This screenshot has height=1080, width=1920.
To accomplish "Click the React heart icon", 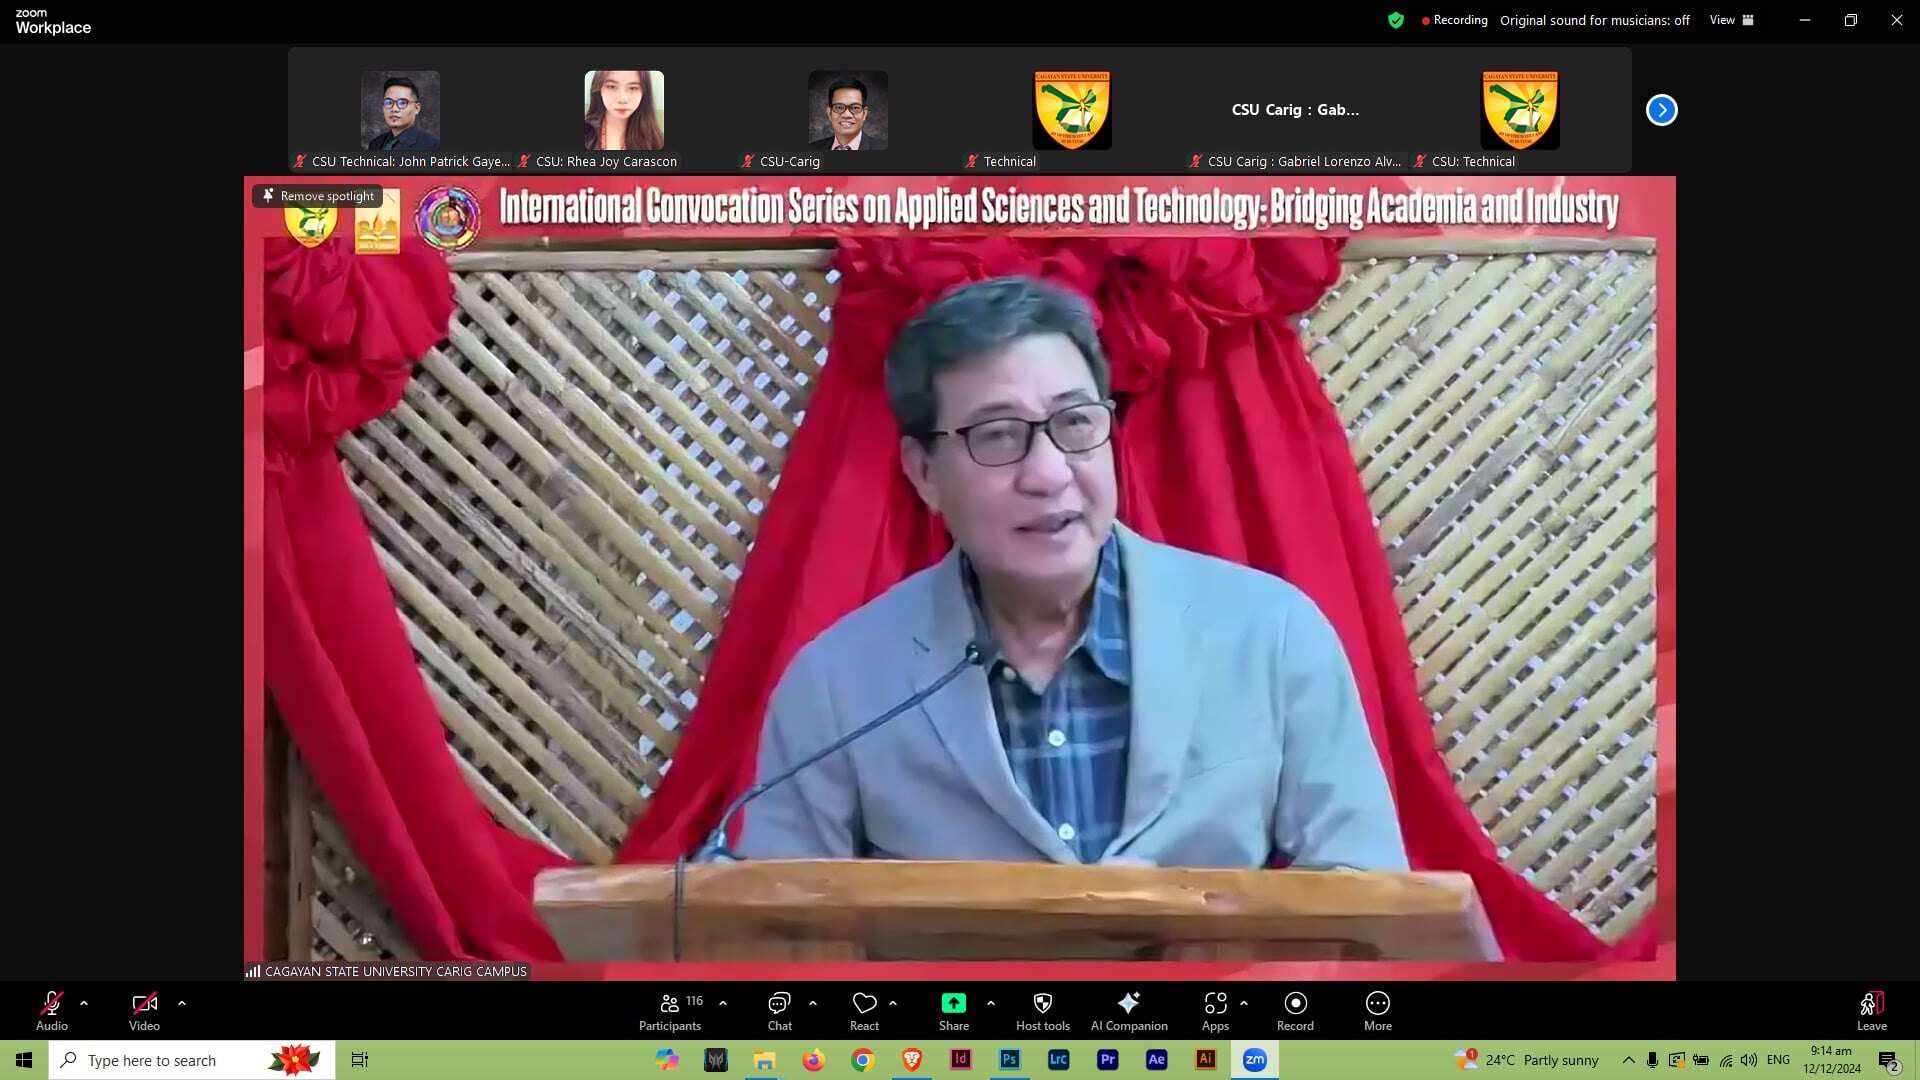I will (x=864, y=1003).
